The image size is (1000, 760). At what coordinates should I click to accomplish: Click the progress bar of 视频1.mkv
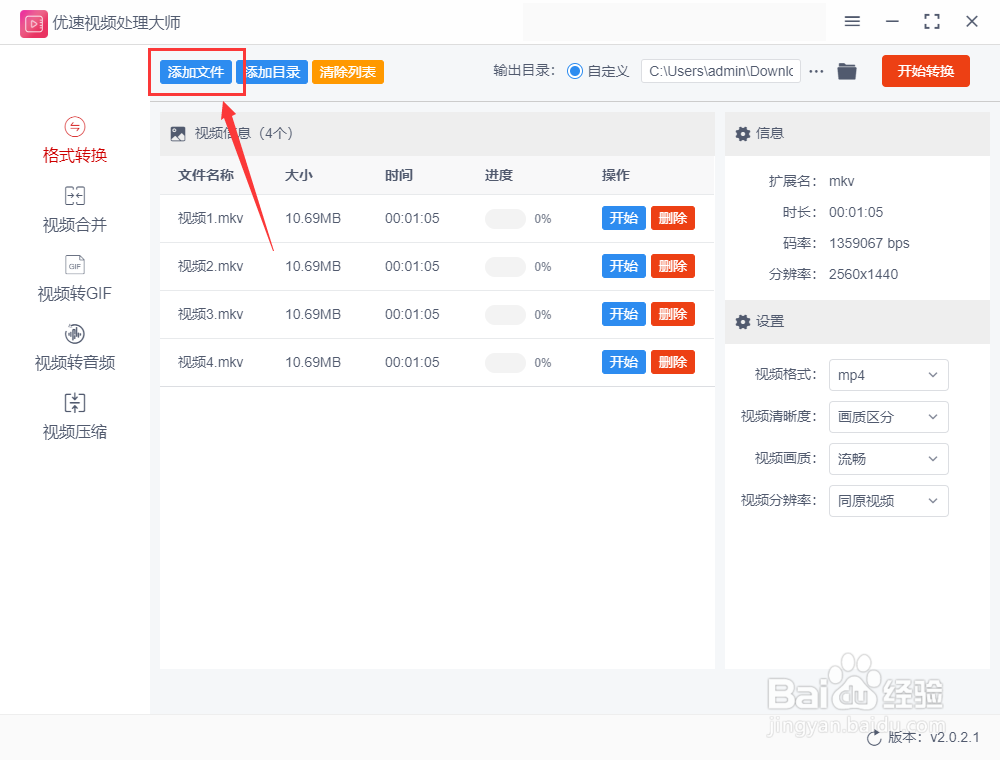[x=505, y=218]
